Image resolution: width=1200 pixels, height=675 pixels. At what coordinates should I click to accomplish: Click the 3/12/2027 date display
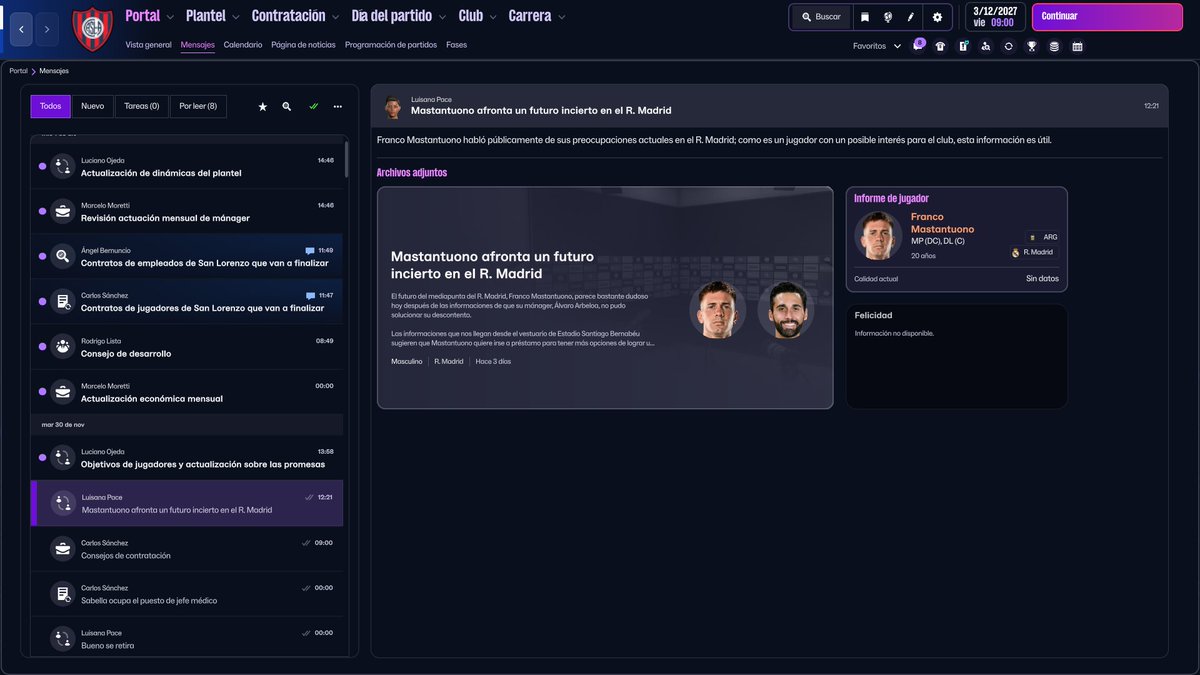click(995, 17)
